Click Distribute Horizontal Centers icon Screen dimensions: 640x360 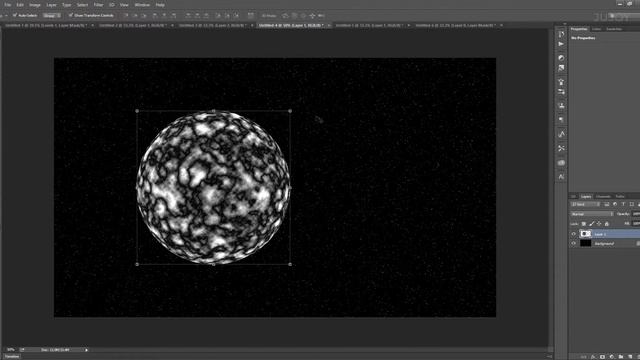[227, 16]
